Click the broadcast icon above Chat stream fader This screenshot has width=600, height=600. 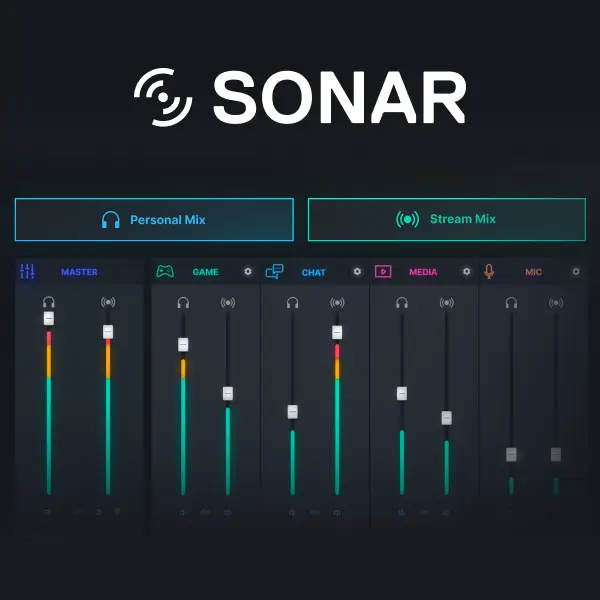tap(337, 302)
